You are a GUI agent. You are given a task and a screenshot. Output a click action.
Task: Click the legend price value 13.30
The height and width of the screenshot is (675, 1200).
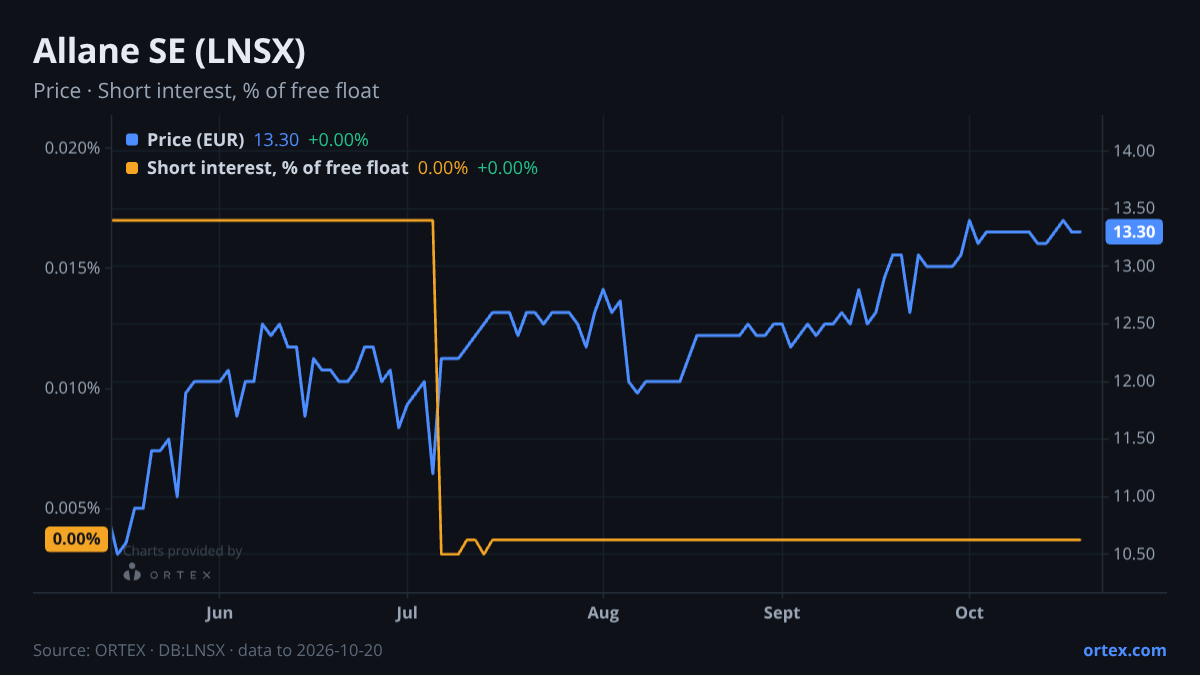point(276,140)
